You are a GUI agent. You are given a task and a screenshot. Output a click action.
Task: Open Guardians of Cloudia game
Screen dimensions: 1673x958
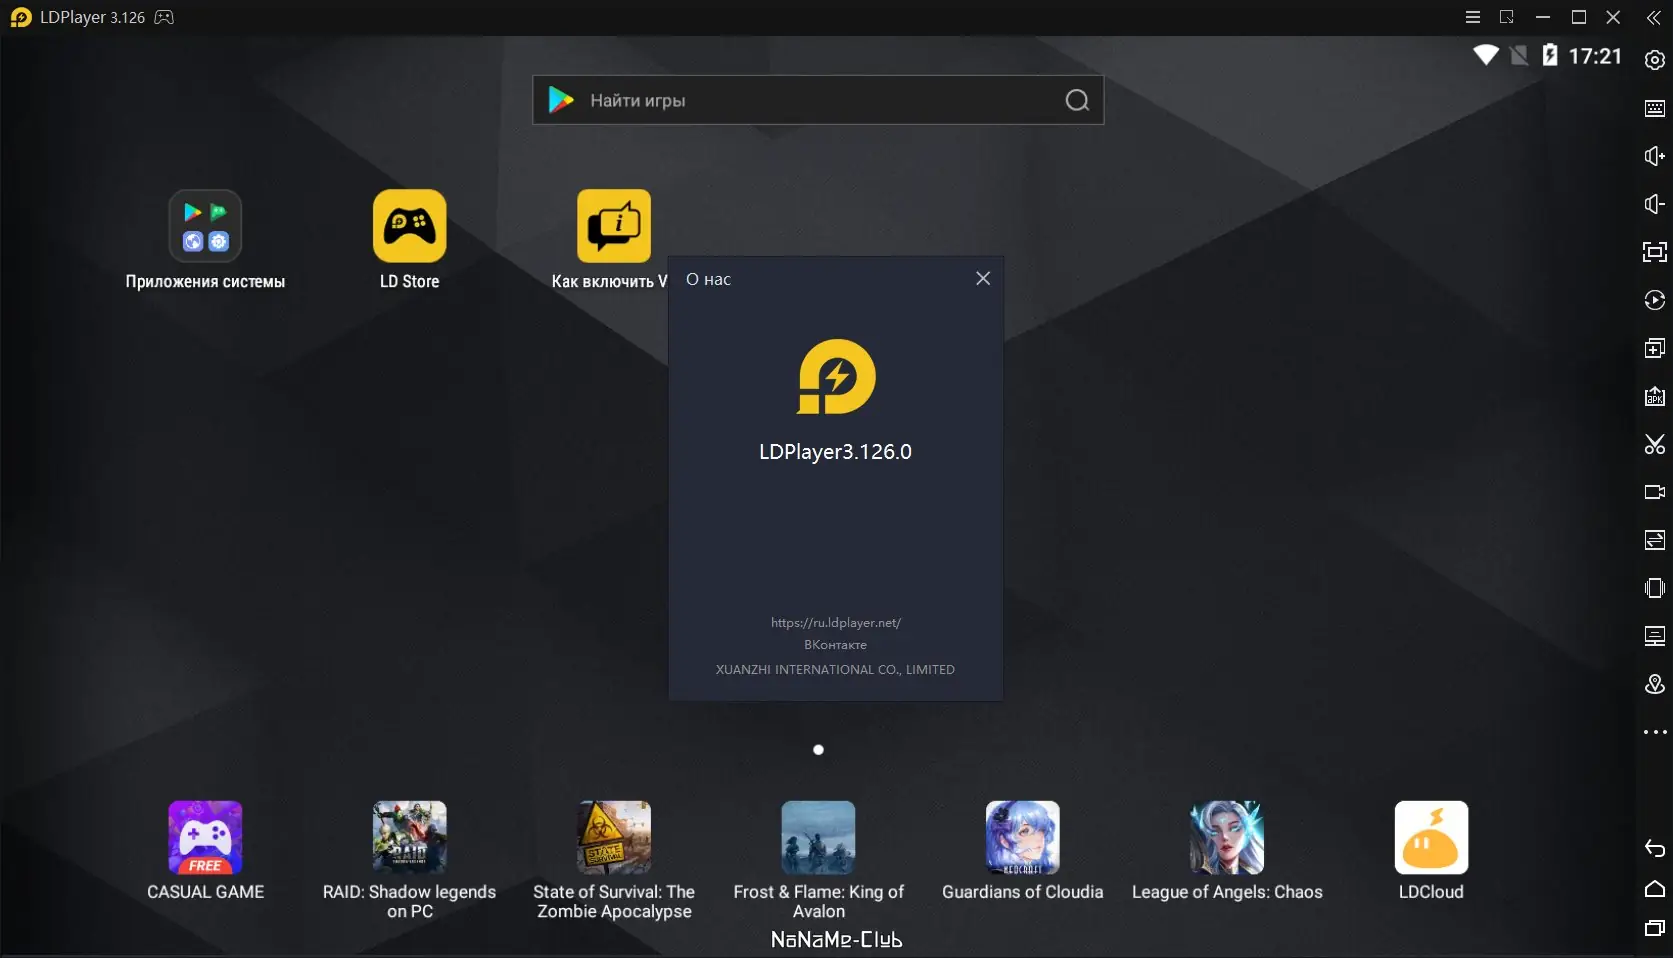pyautogui.click(x=1023, y=850)
